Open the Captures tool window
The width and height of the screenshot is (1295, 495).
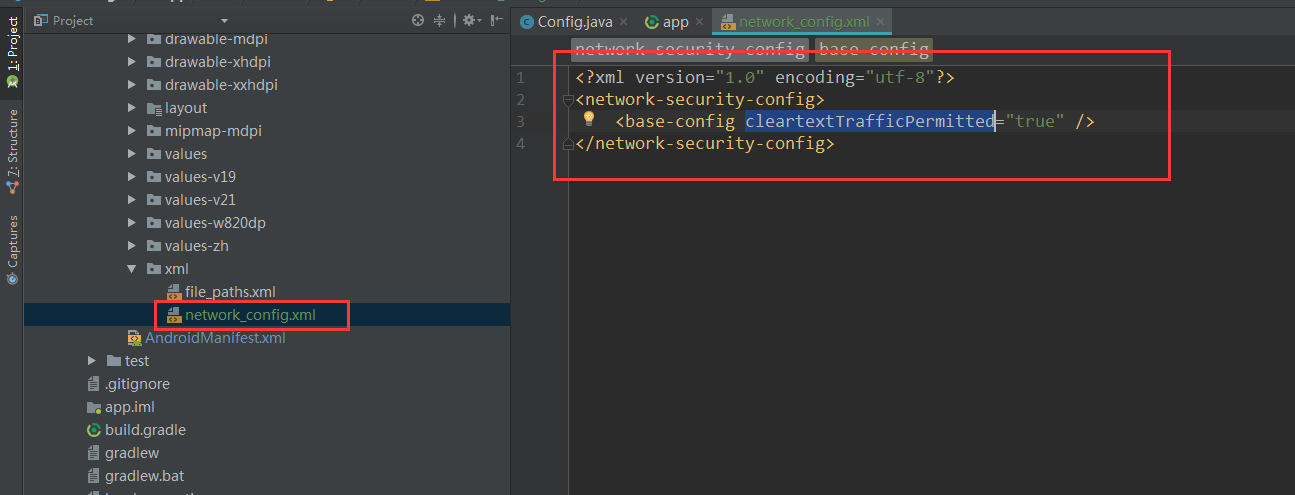(12, 250)
